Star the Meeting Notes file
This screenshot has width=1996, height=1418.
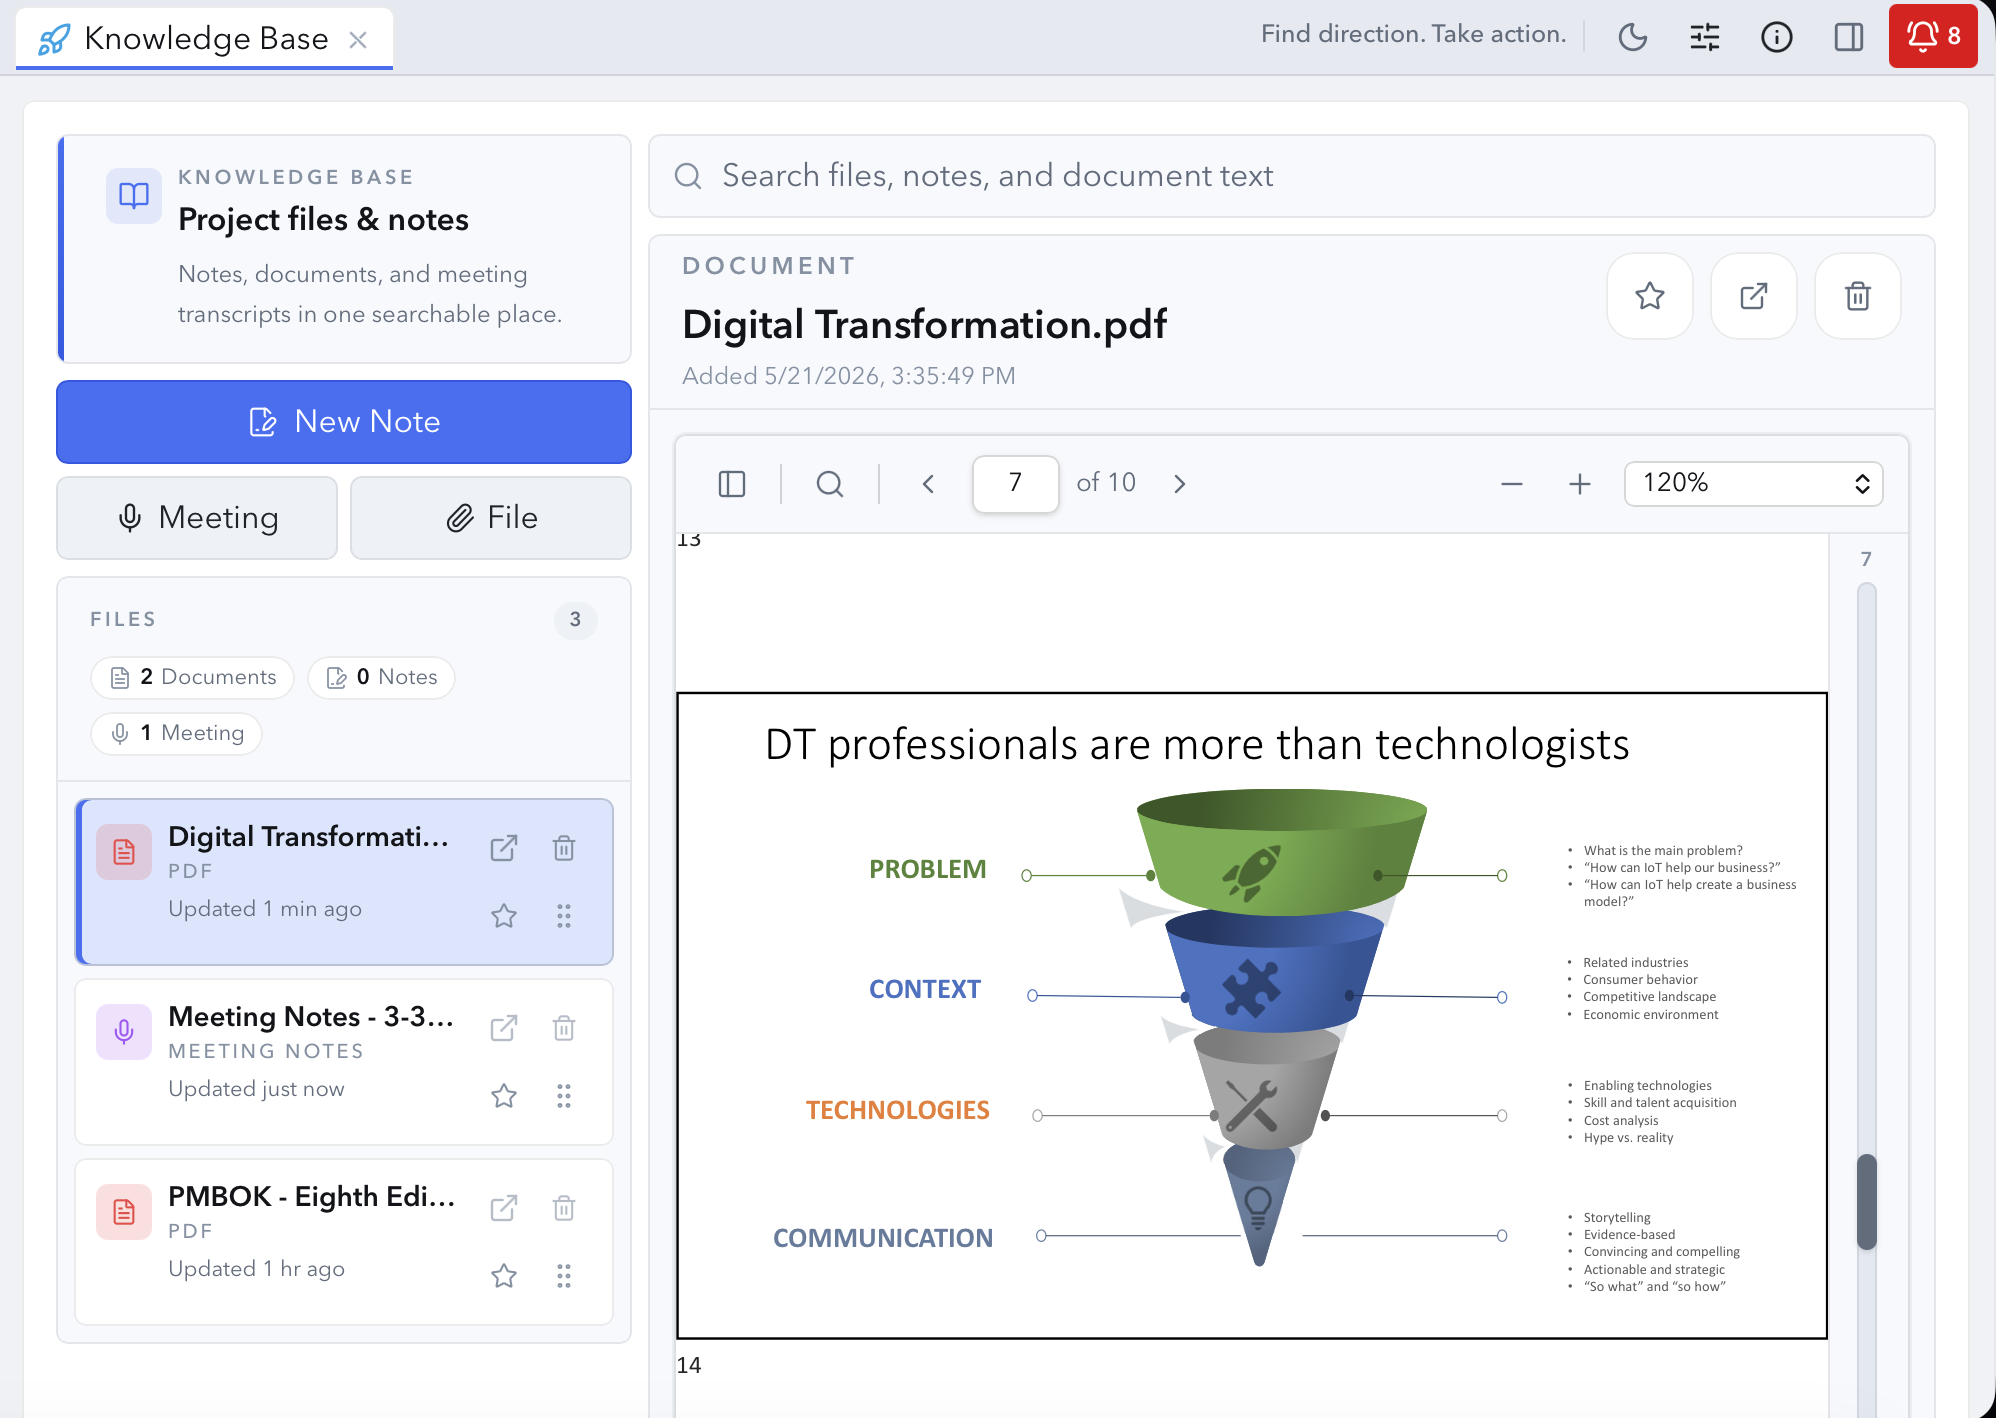click(504, 1096)
